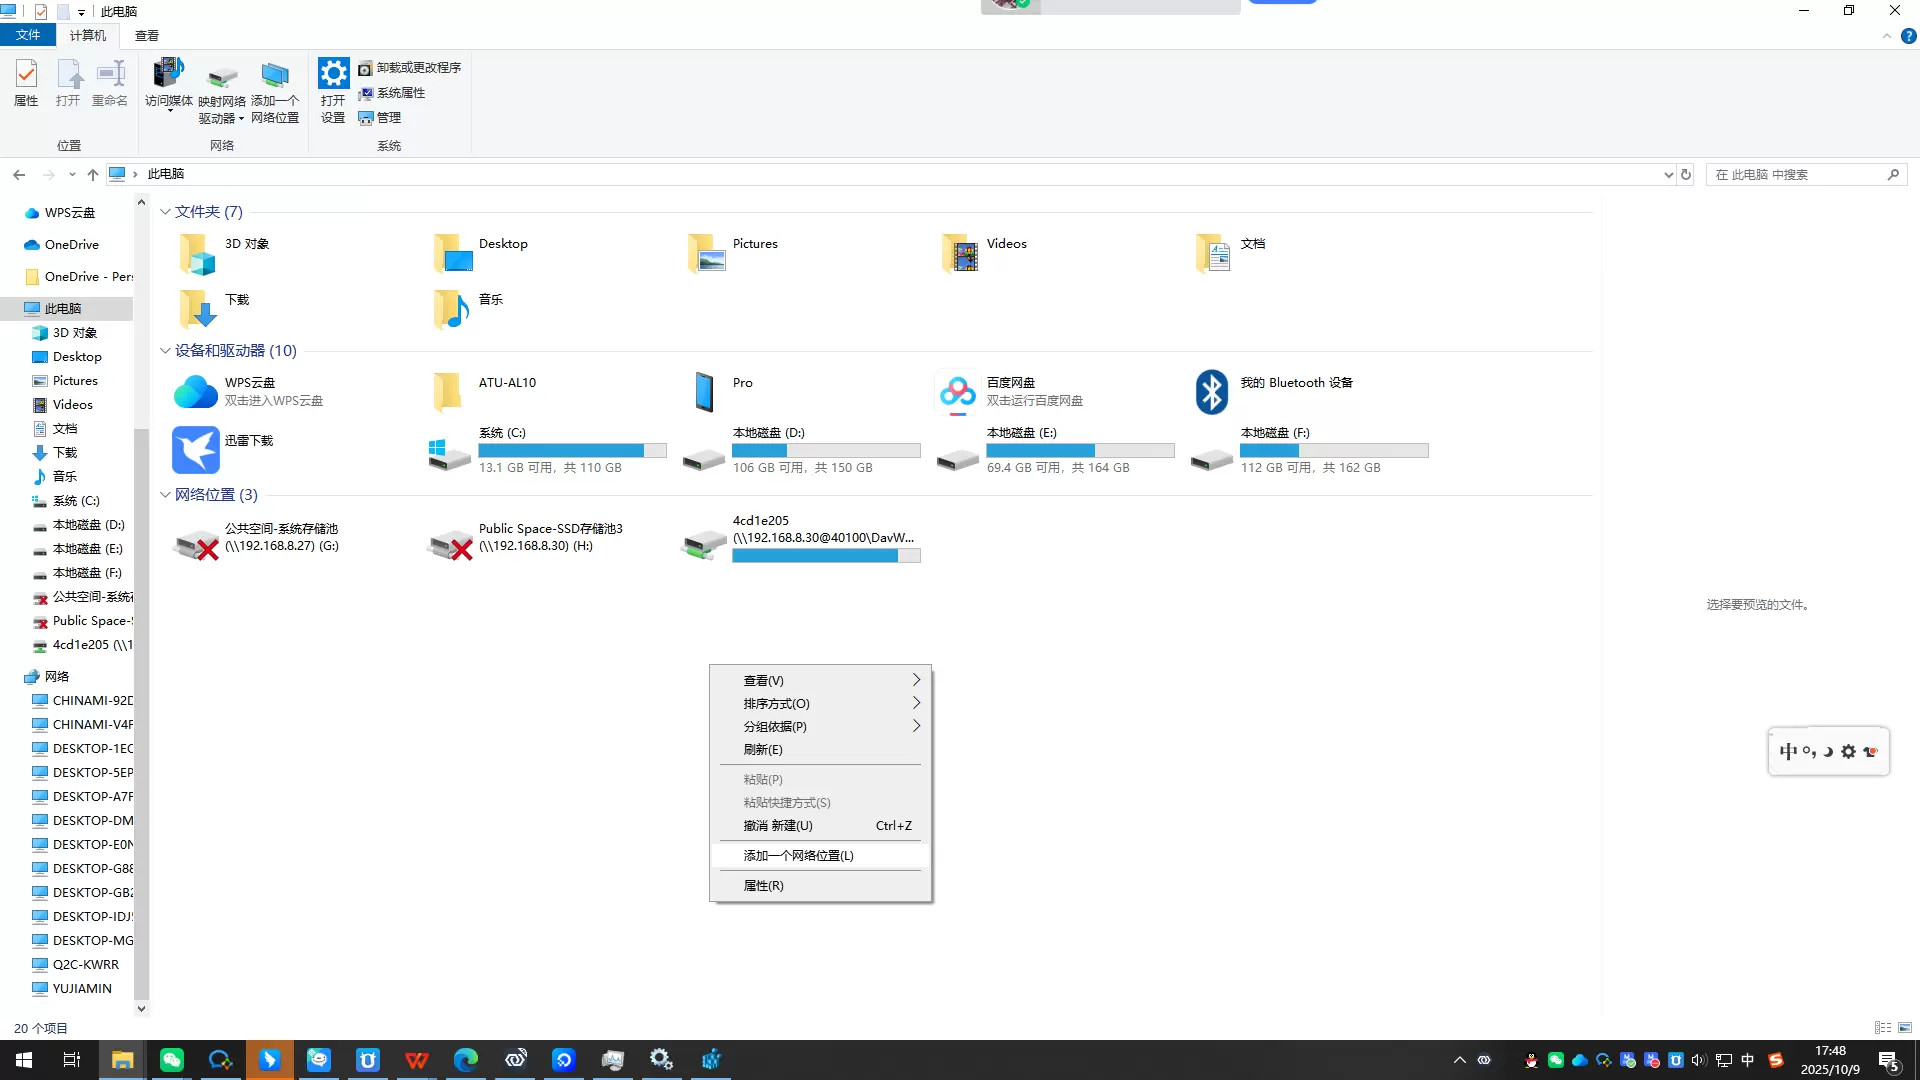The image size is (1920, 1080).
Task: Collapse the 网络位置 (3) group
Action: coord(165,495)
